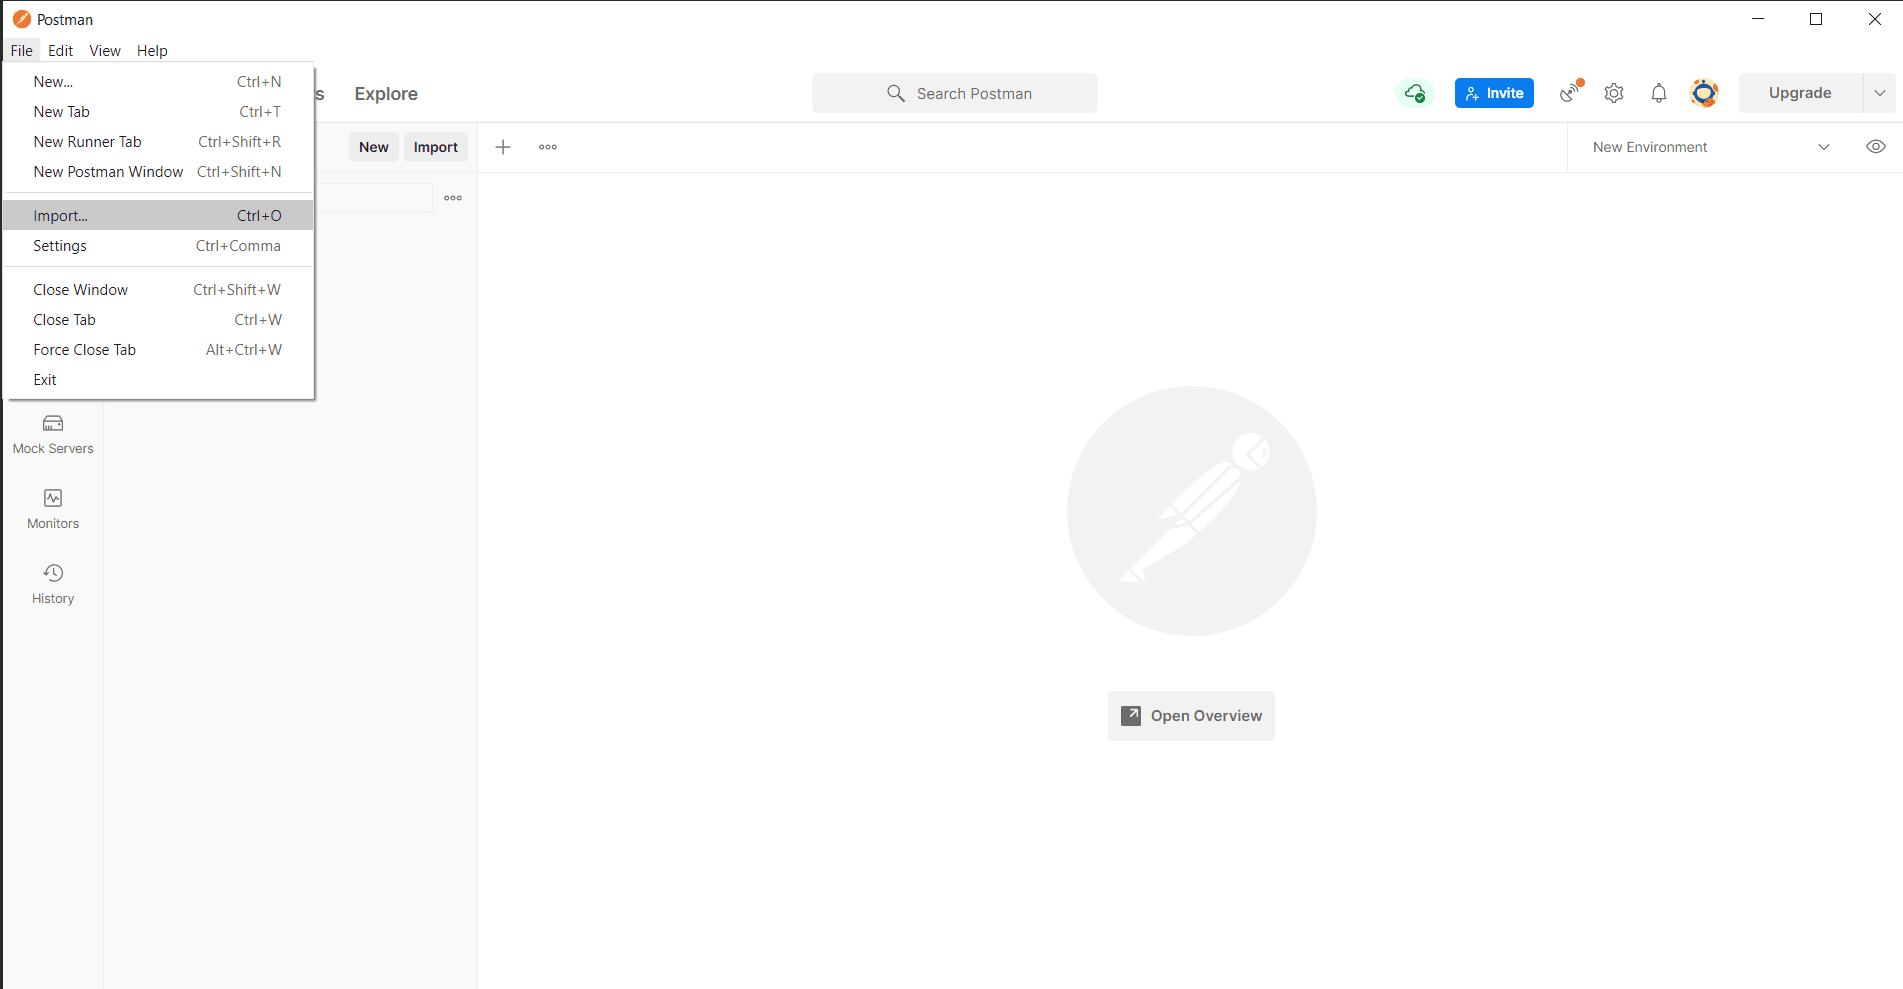This screenshot has height=989, width=1903.
Task: Select Close Window menu entry
Action: point(158,290)
